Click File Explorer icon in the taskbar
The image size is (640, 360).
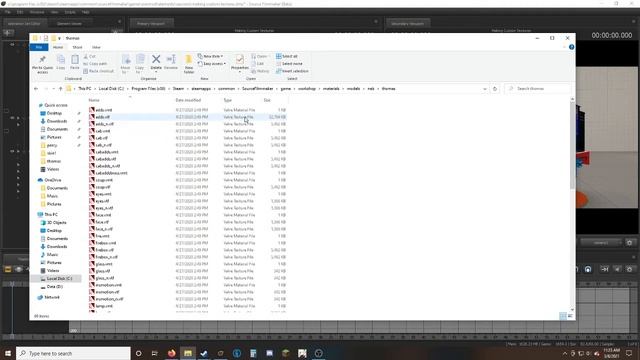(188, 353)
